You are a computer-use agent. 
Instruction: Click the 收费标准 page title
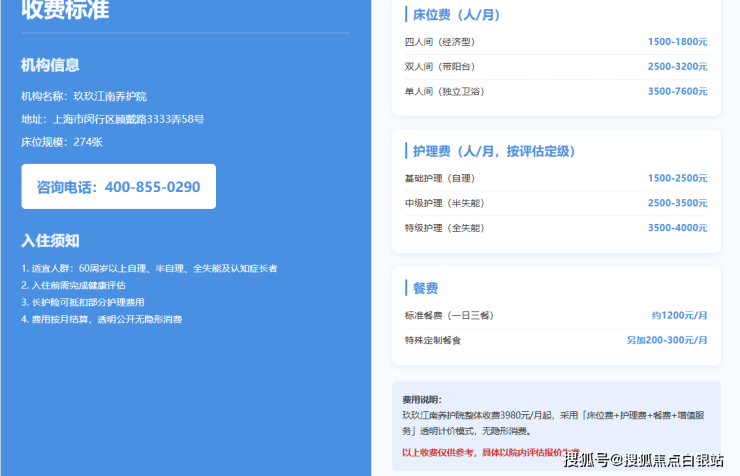click(x=65, y=9)
